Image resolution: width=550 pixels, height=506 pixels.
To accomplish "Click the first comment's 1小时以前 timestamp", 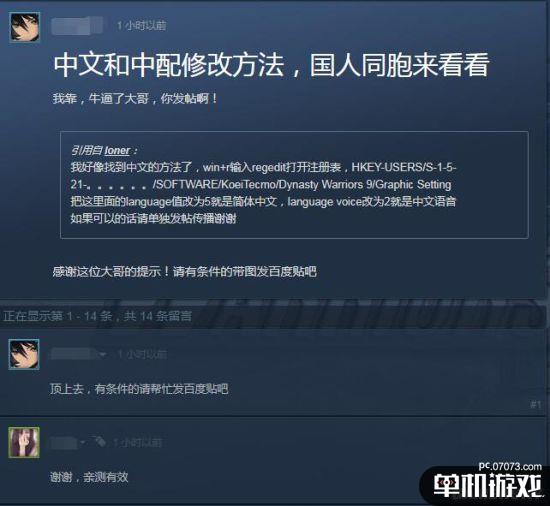I will pos(142,354).
